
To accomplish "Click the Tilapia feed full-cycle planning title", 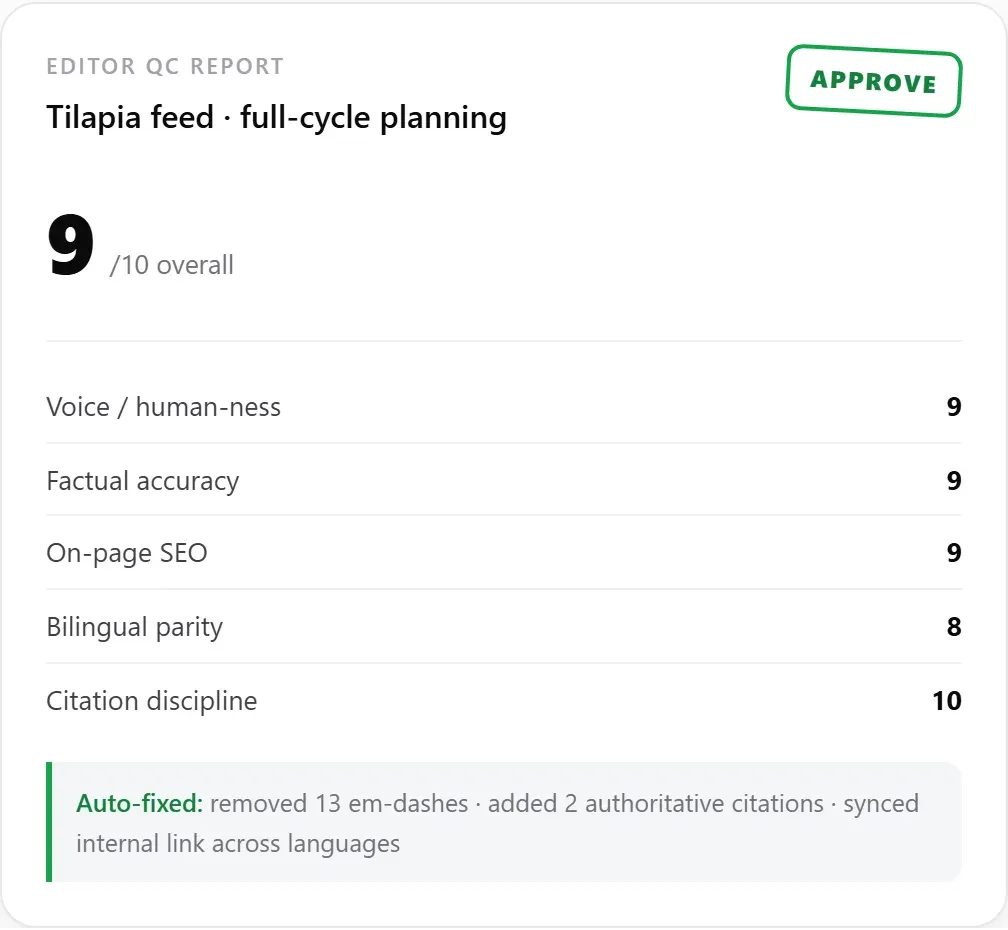I will 276,118.
